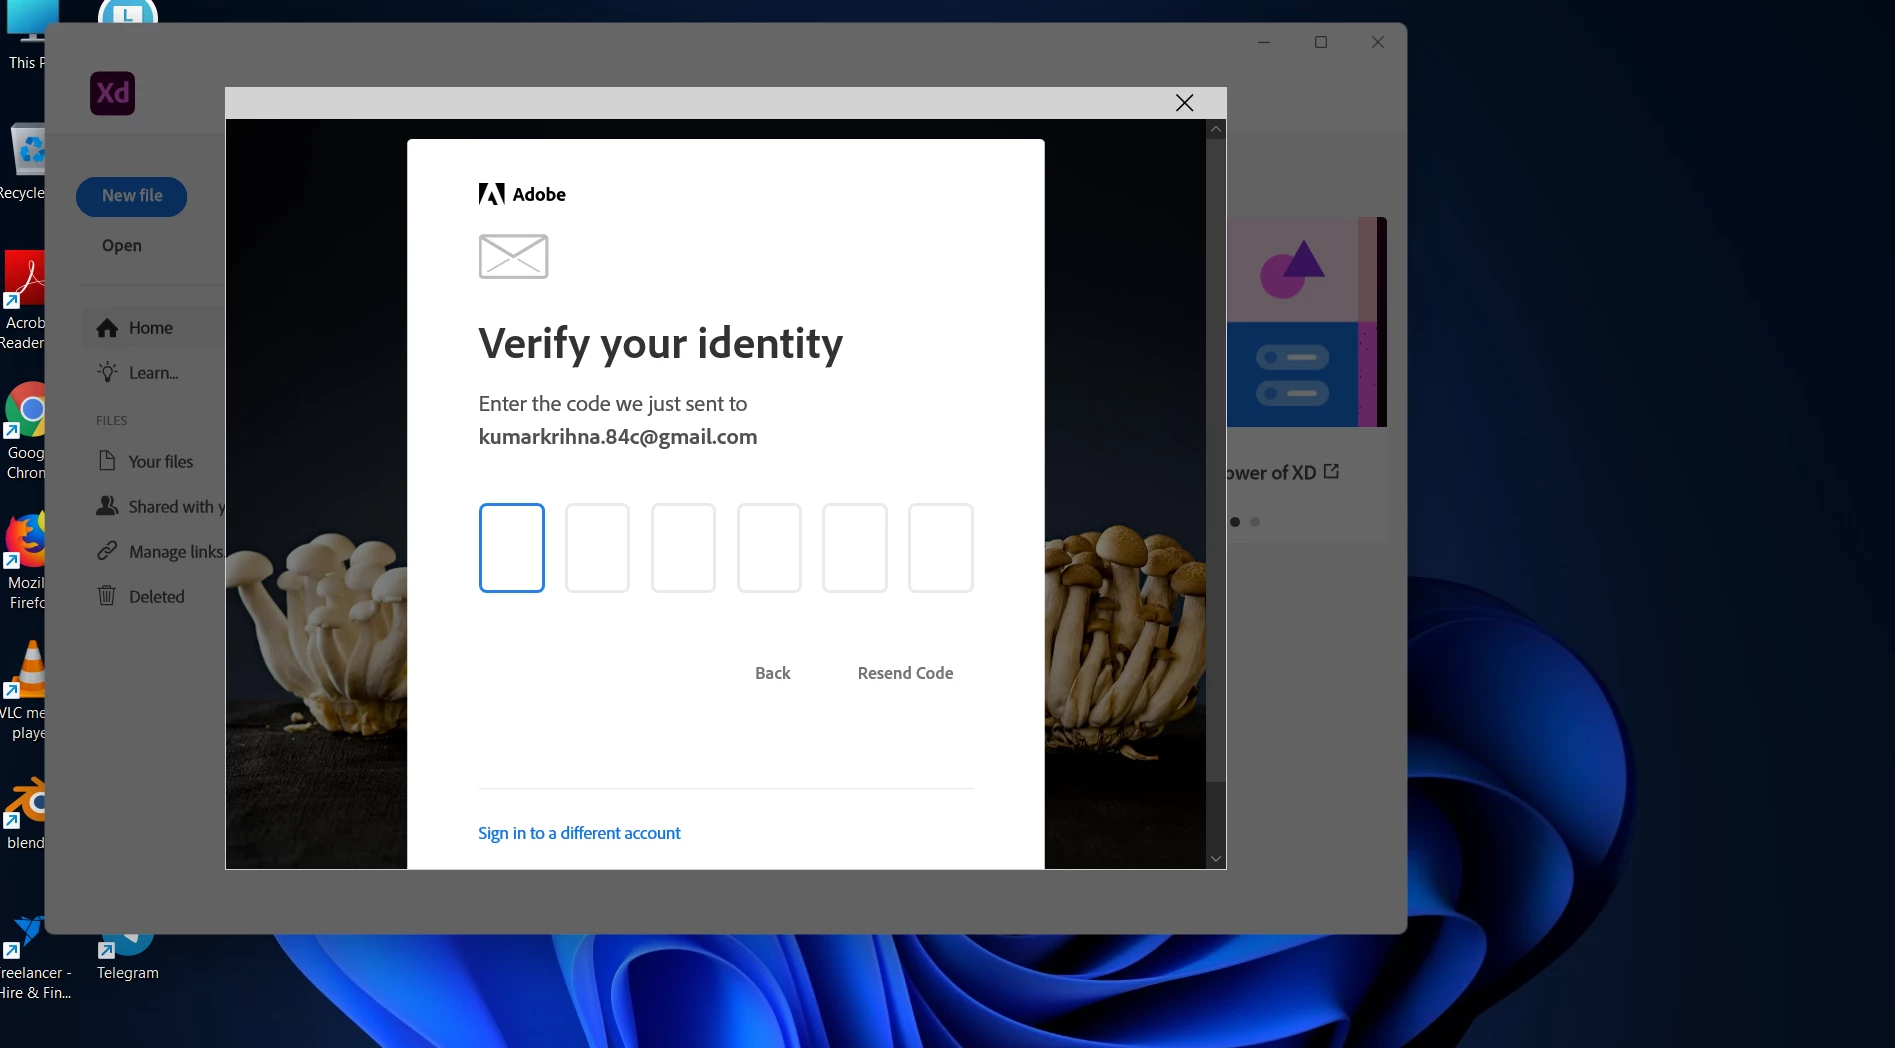Select VLC media player desktop icon
The height and width of the screenshot is (1048, 1895).
(24, 691)
